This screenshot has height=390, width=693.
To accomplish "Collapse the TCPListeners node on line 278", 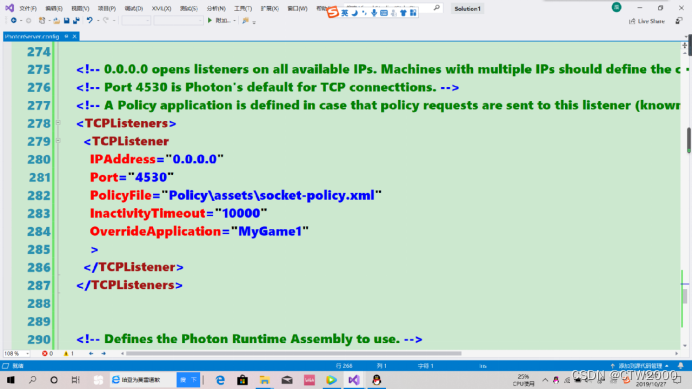I will click(58, 122).
